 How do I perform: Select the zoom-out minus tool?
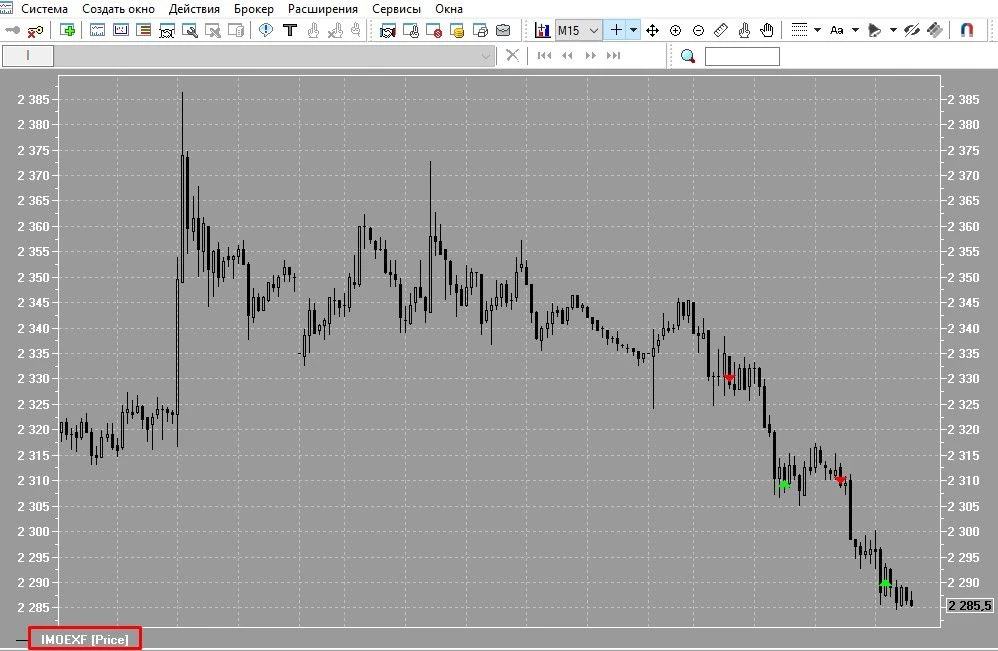point(698,31)
